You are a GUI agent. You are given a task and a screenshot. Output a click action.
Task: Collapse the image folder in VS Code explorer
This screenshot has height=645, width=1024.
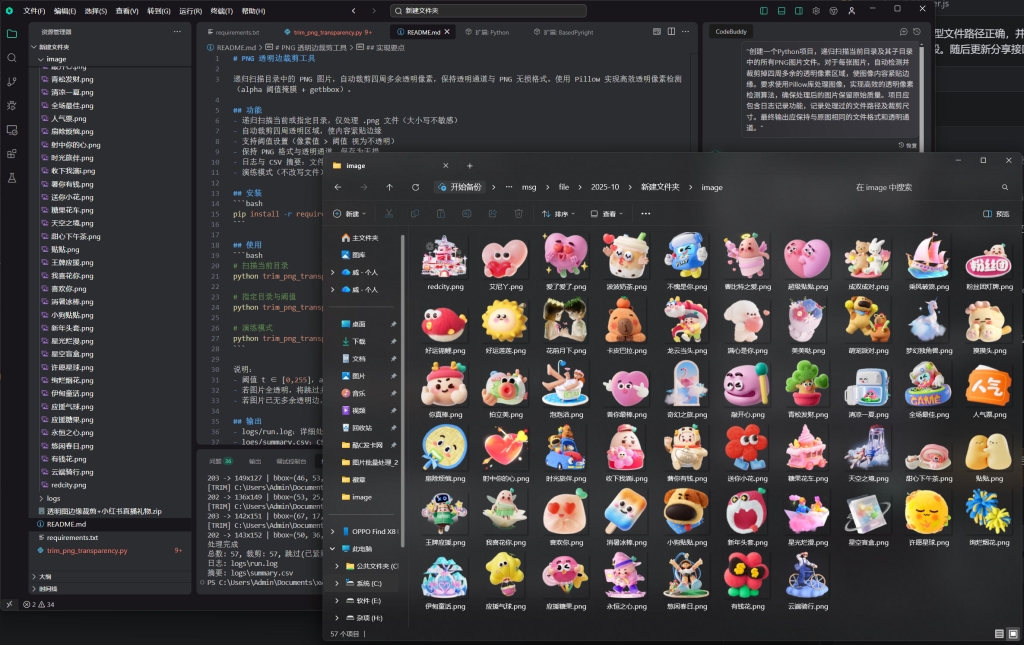pyautogui.click(x=56, y=59)
